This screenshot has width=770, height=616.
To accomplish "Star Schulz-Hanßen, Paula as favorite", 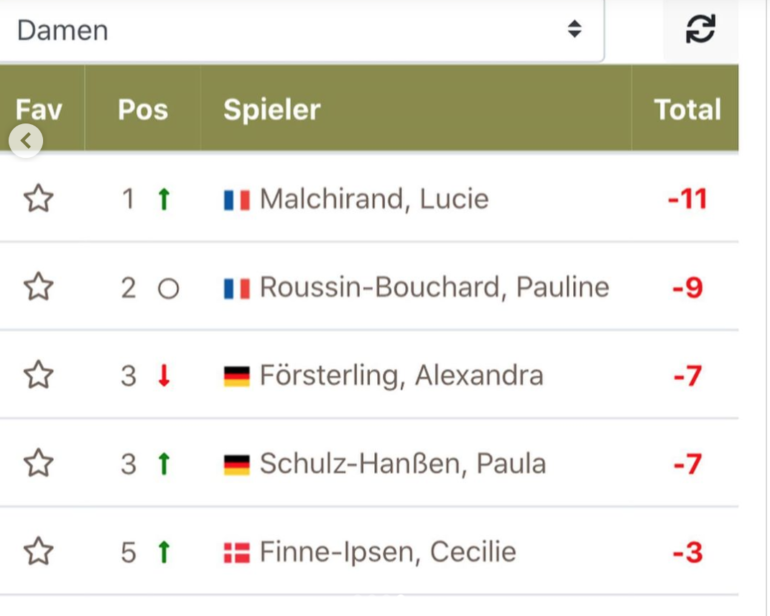I will (x=38, y=463).
